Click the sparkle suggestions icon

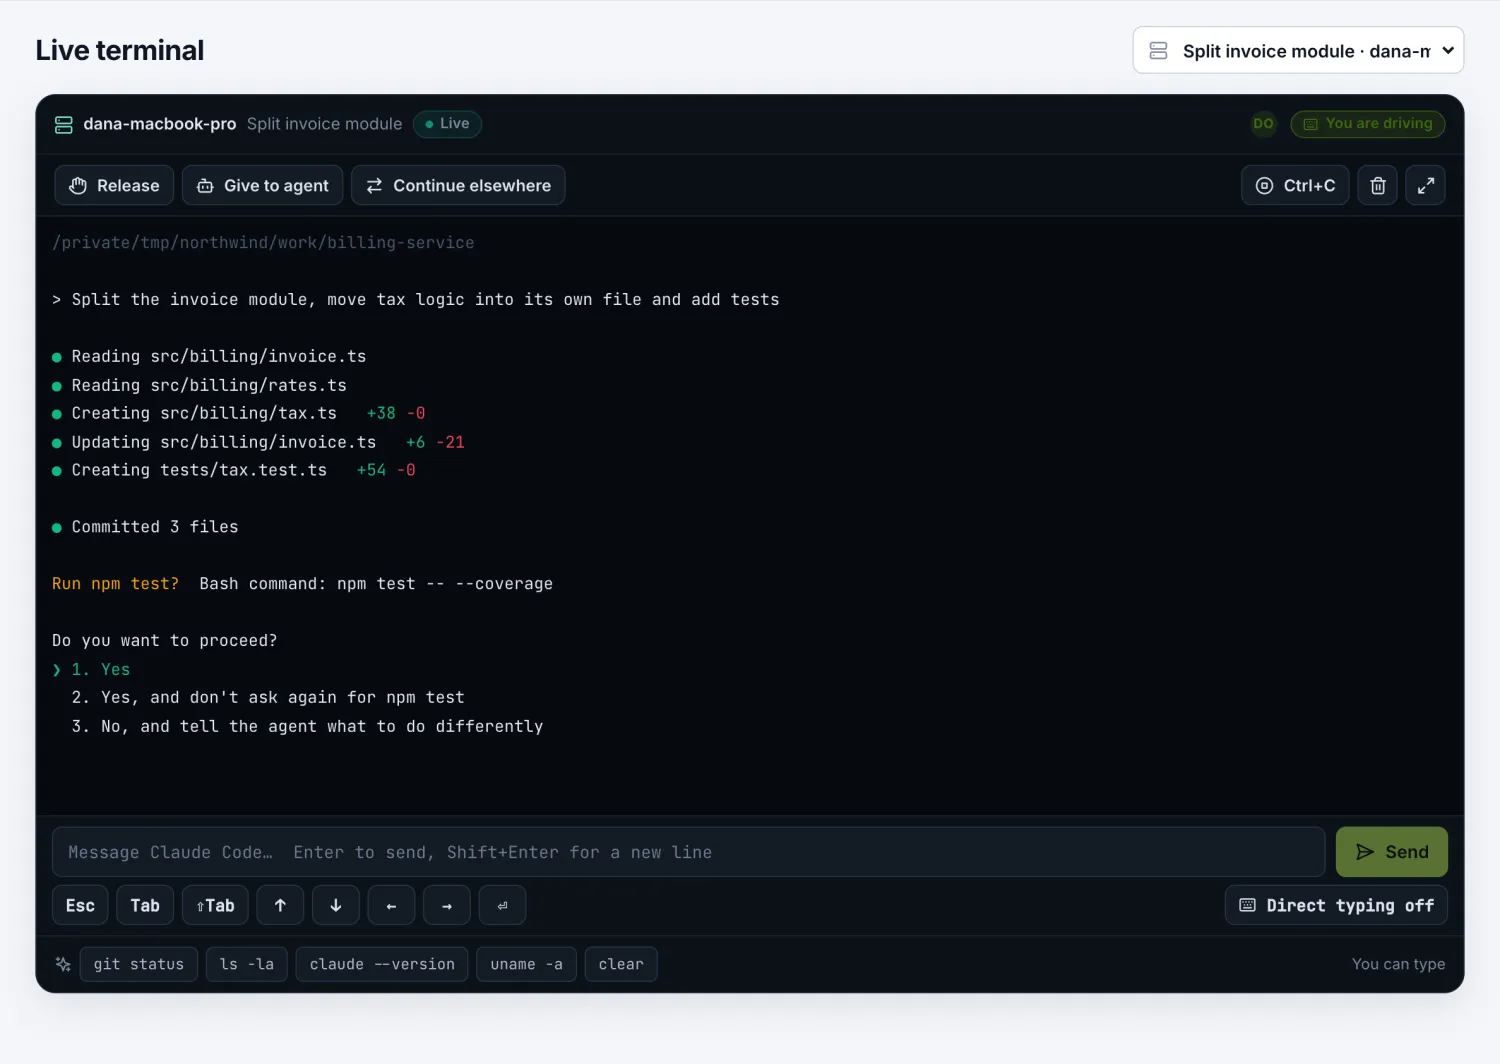tap(63, 964)
